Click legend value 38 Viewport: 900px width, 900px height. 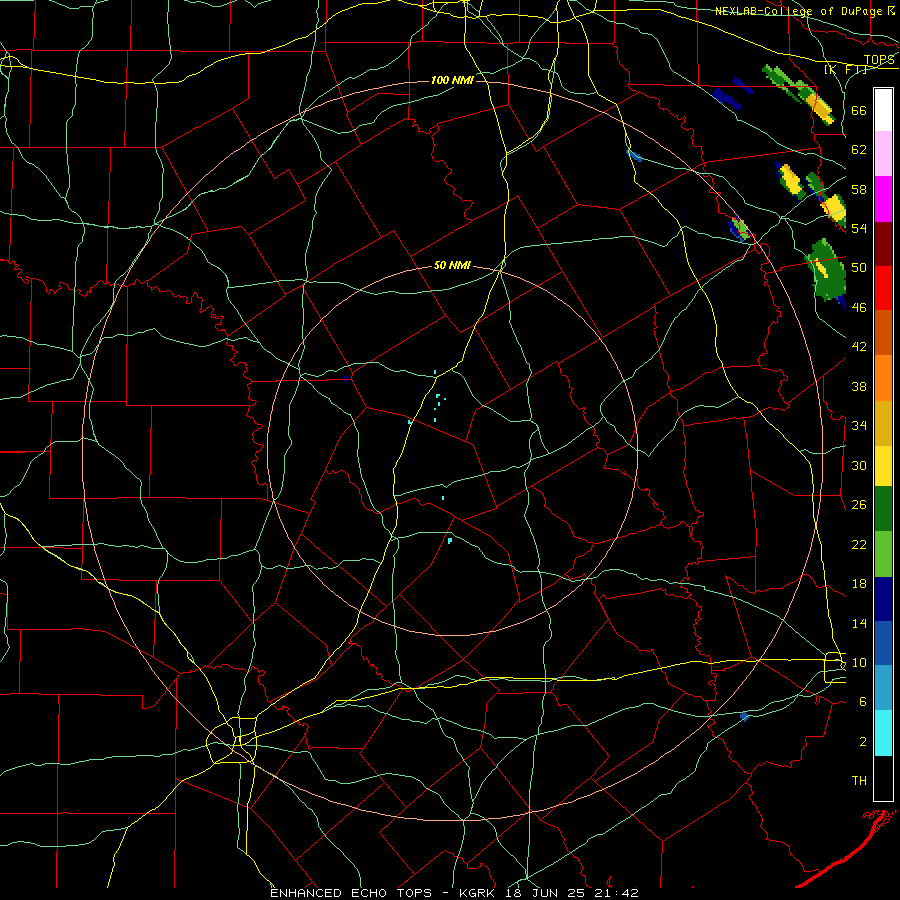[x=859, y=386]
